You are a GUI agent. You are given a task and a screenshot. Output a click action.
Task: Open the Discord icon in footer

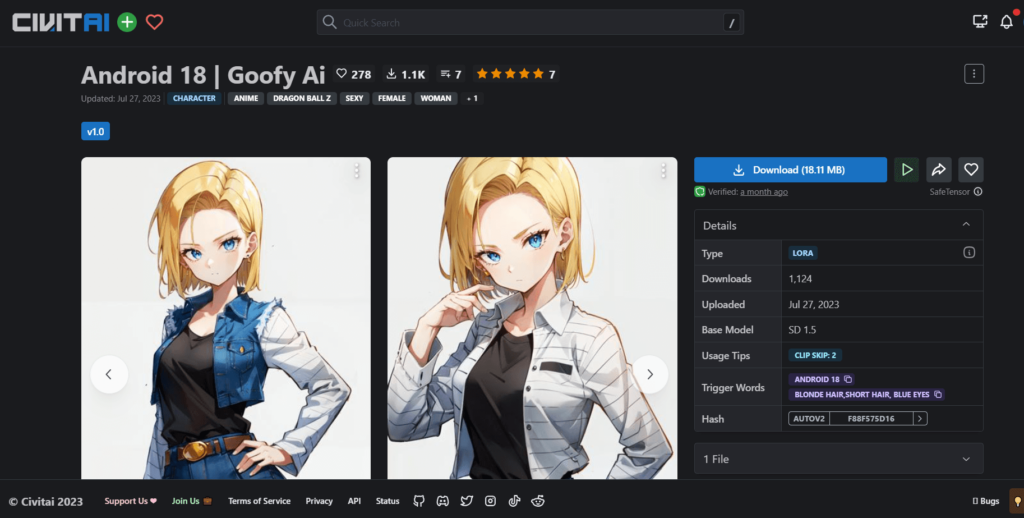click(x=443, y=501)
